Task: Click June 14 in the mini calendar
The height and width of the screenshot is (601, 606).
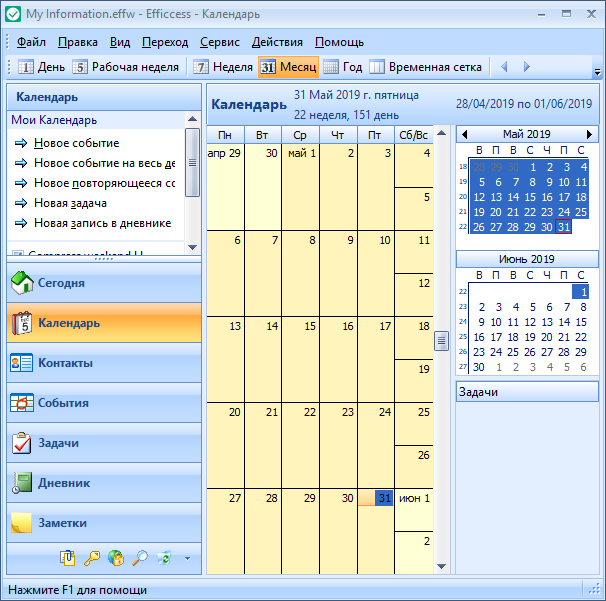Action: pos(564,322)
